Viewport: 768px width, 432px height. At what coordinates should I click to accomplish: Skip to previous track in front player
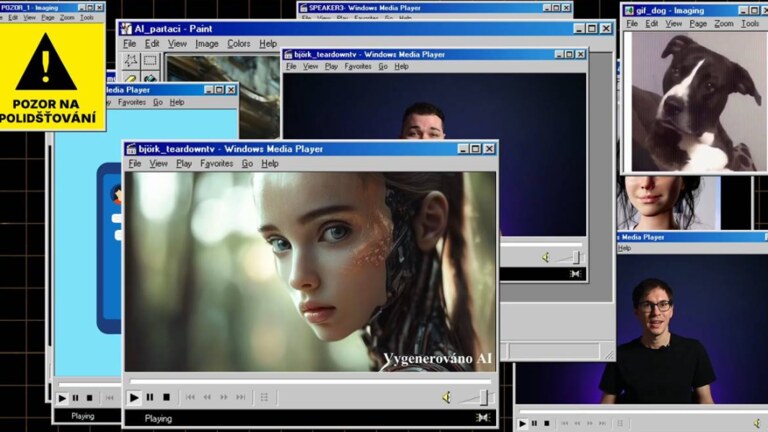tap(190, 397)
